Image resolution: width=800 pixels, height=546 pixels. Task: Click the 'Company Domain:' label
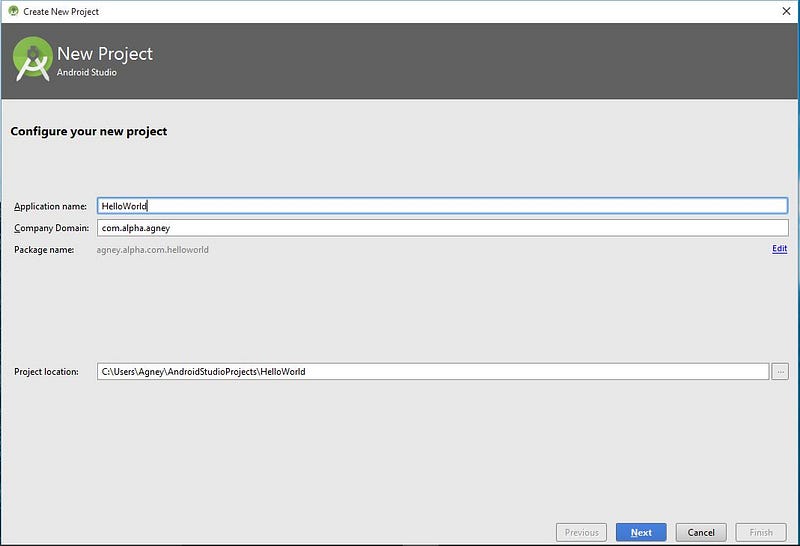tap(52, 228)
